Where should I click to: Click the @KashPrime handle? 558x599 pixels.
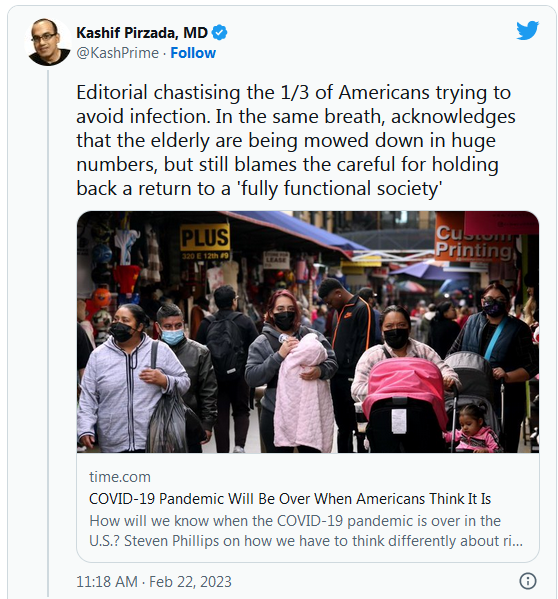tap(117, 53)
